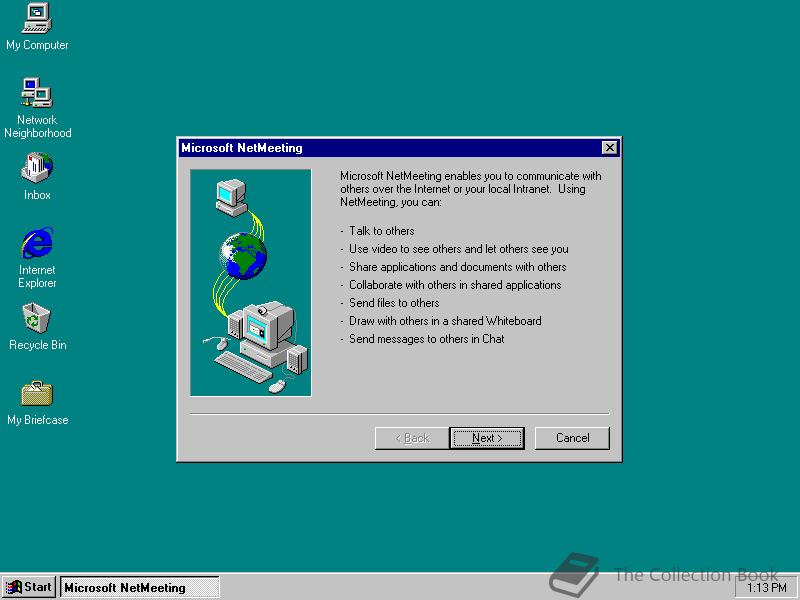This screenshot has width=800, height=600.
Task: Click 'Send files to others' line
Action: click(x=394, y=303)
